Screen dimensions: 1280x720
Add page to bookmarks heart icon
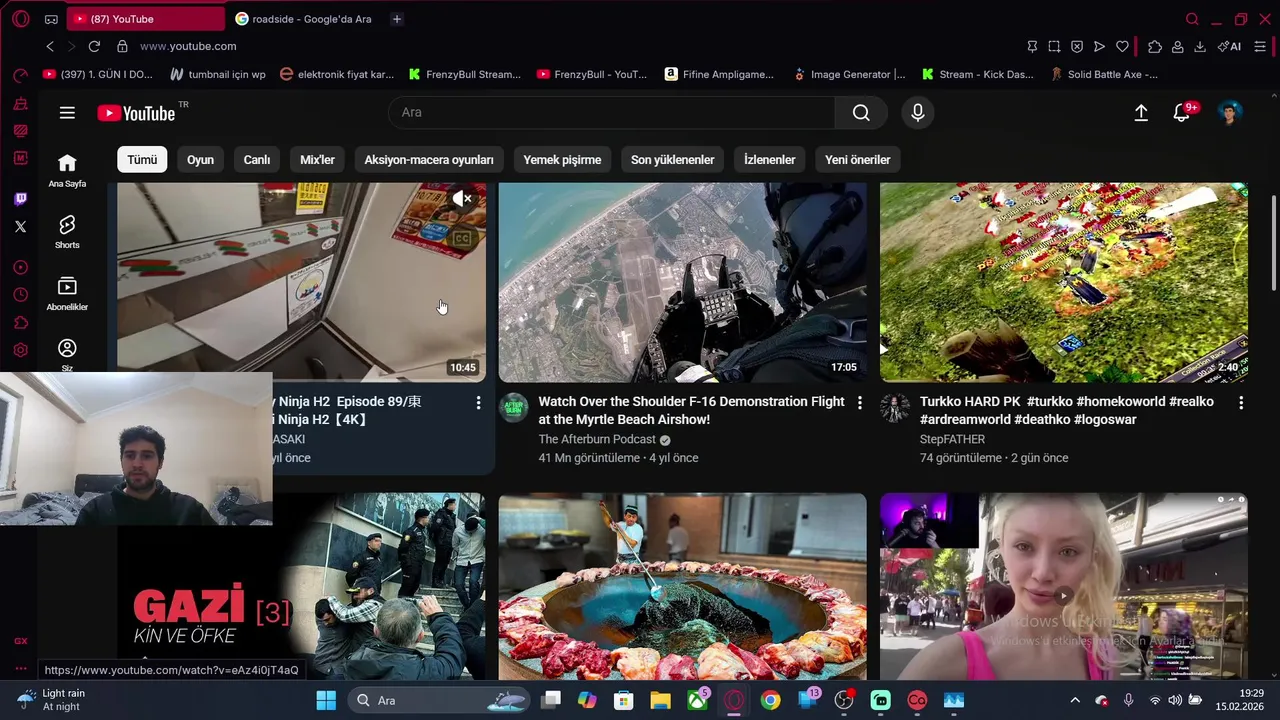[x=1122, y=46]
